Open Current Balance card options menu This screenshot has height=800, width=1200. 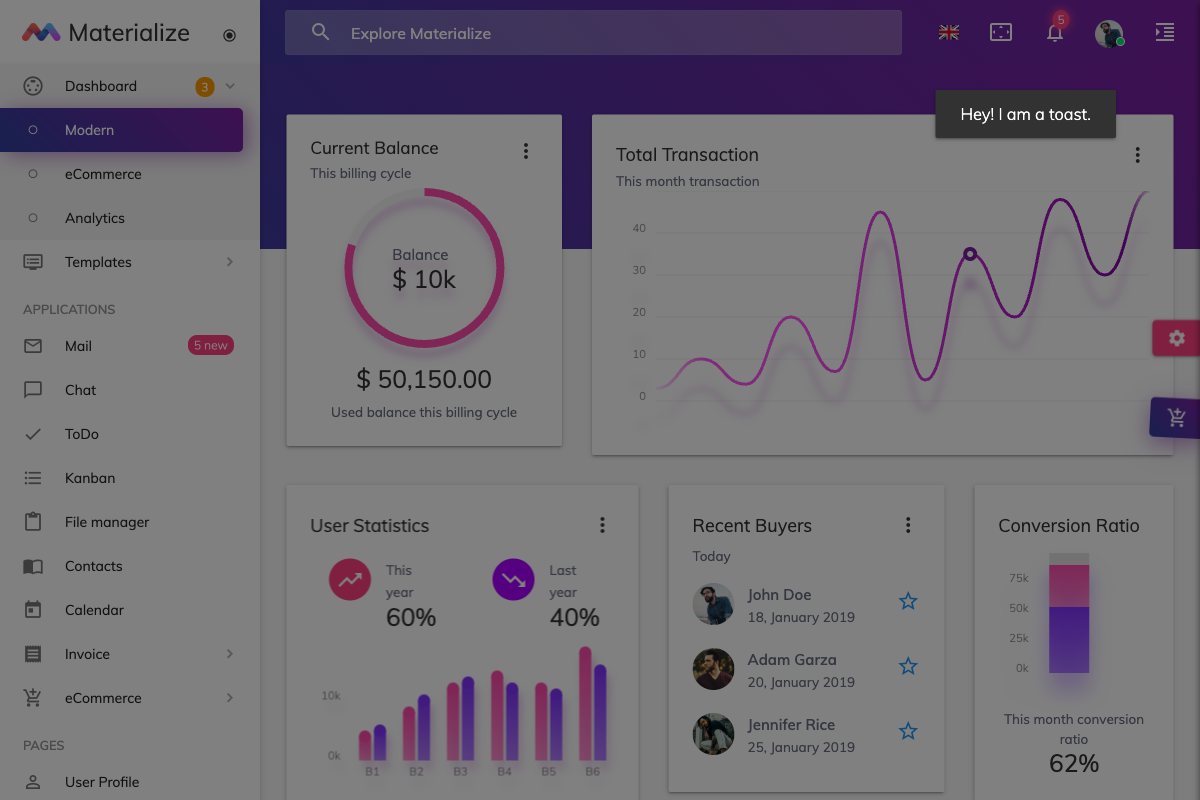[526, 151]
